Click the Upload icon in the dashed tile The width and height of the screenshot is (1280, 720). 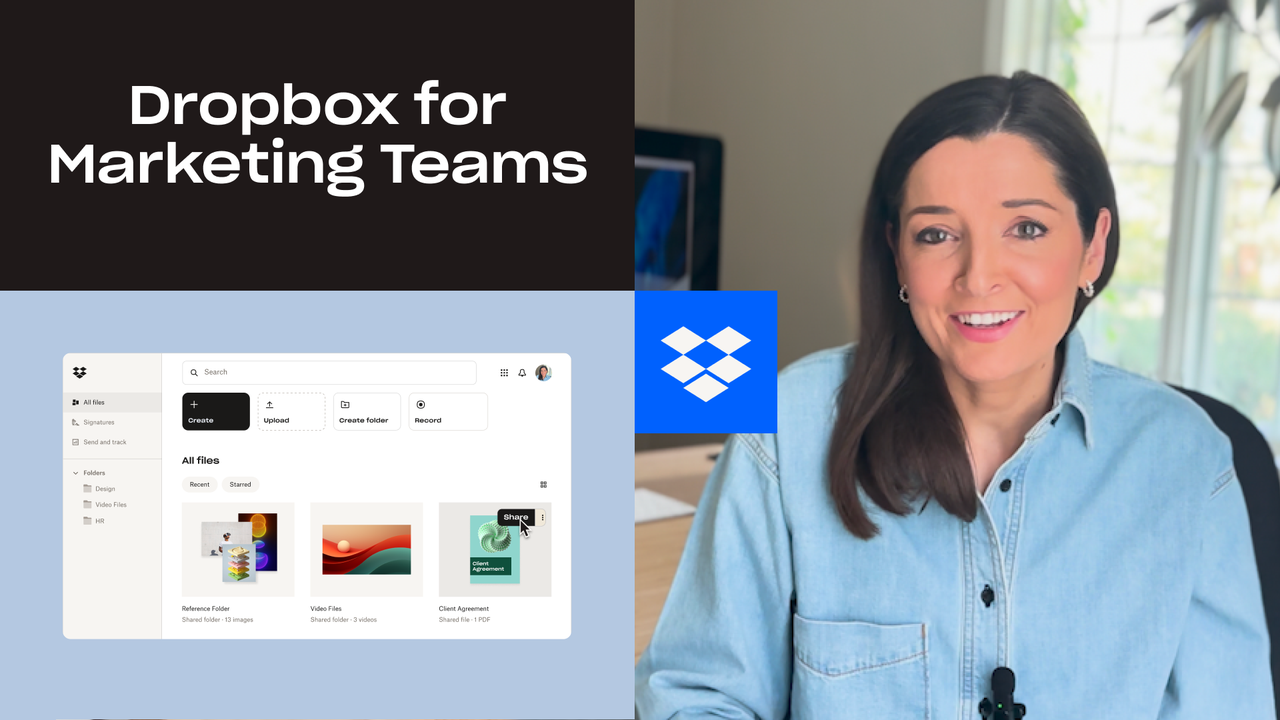pyautogui.click(x=269, y=404)
